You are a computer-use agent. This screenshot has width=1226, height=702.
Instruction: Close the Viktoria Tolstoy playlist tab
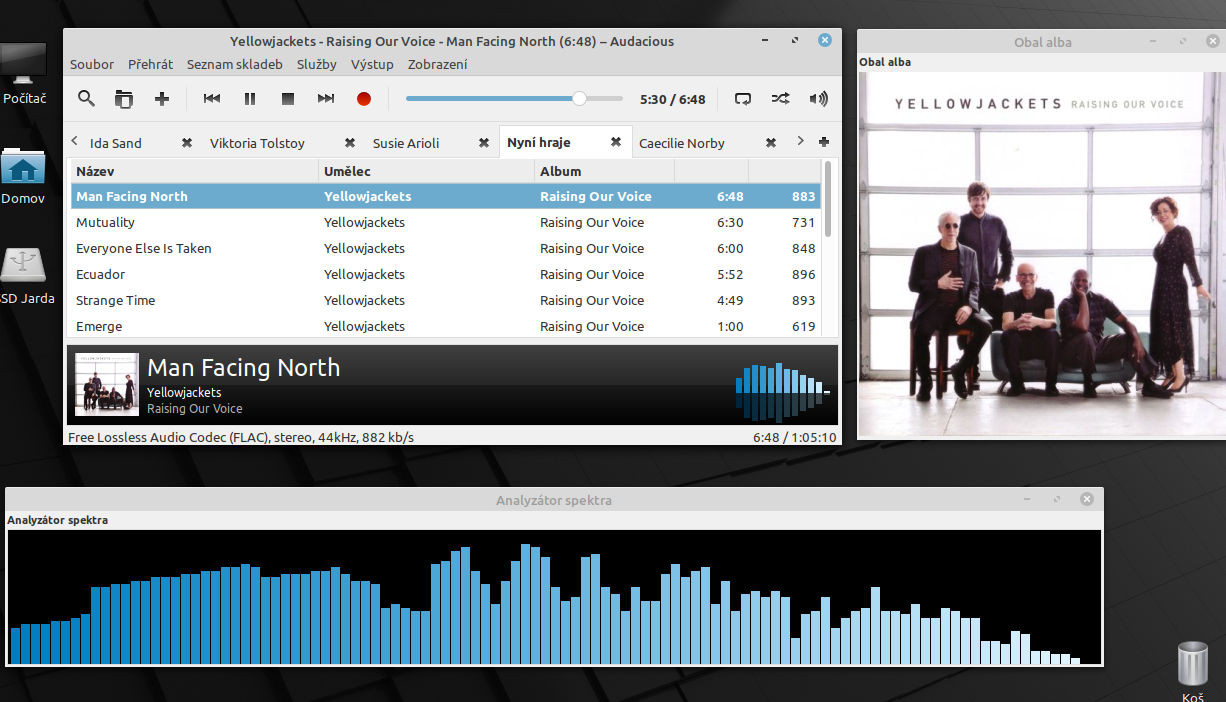pos(349,143)
